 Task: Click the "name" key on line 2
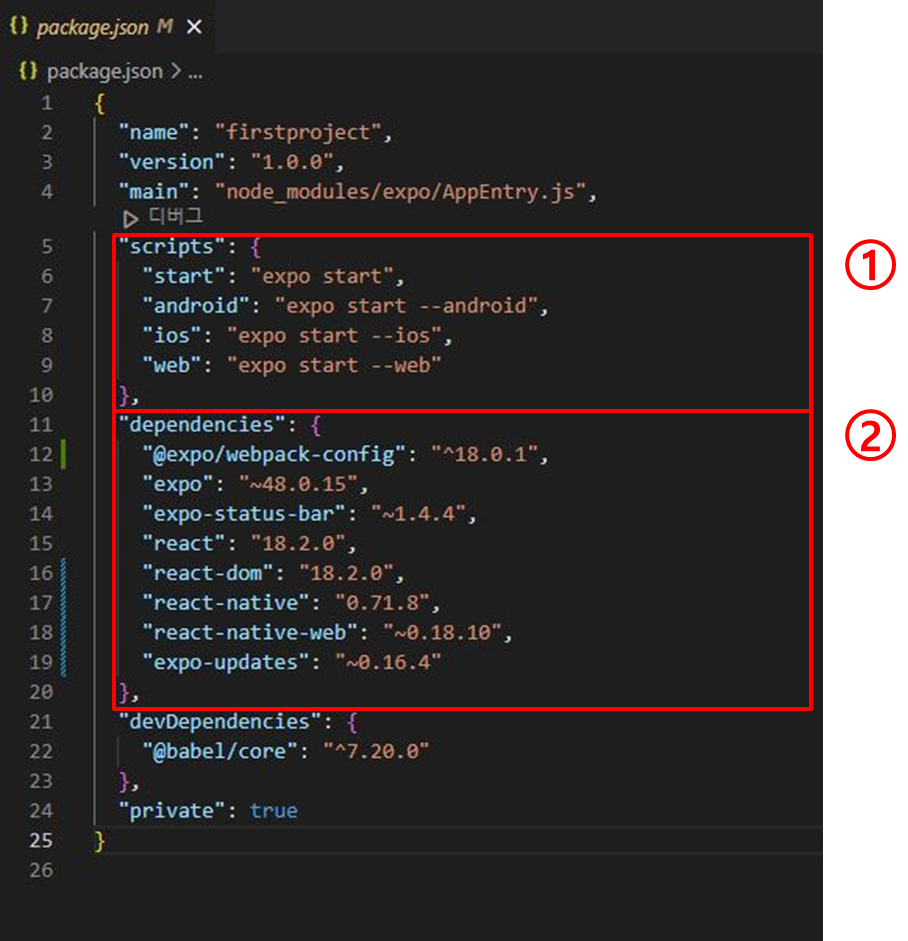point(154,132)
